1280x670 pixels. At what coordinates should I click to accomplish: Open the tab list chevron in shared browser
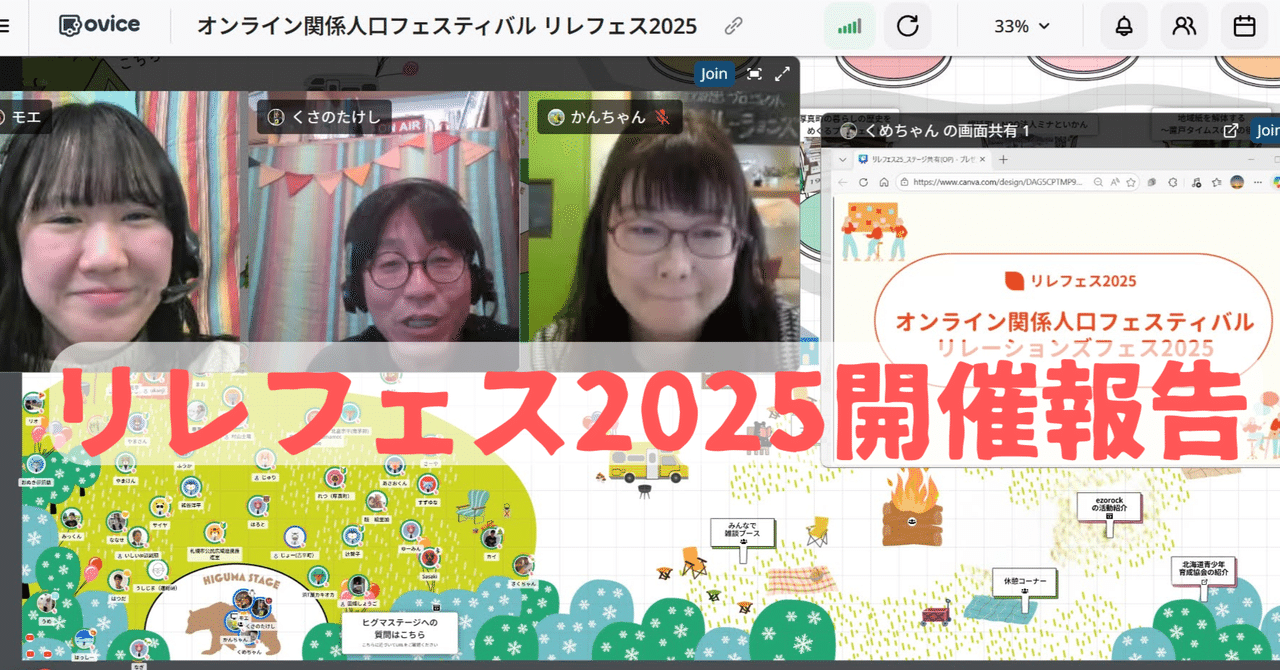[x=842, y=160]
